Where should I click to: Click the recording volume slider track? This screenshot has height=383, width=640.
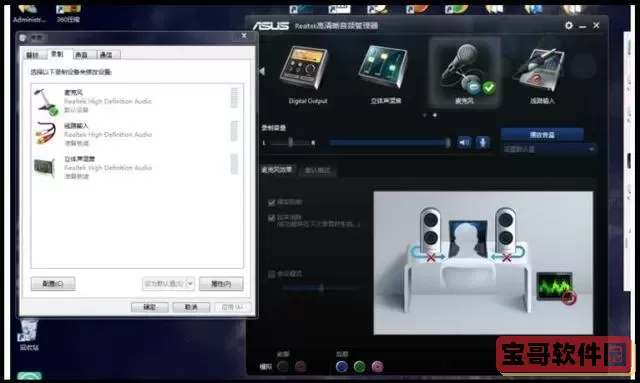click(389, 143)
